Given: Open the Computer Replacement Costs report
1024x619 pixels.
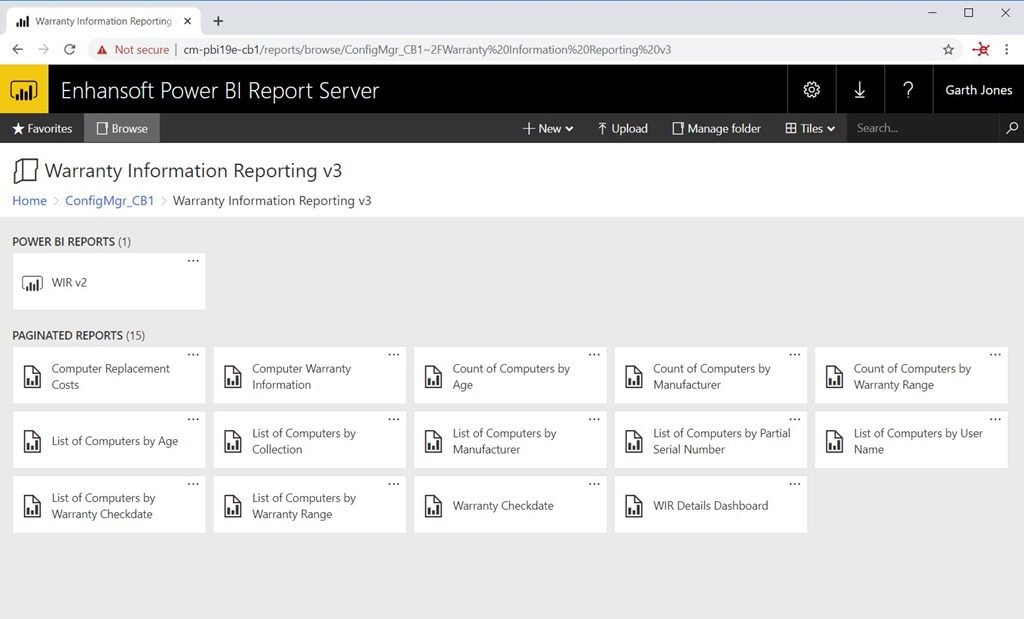Looking at the screenshot, I should tap(108, 375).
